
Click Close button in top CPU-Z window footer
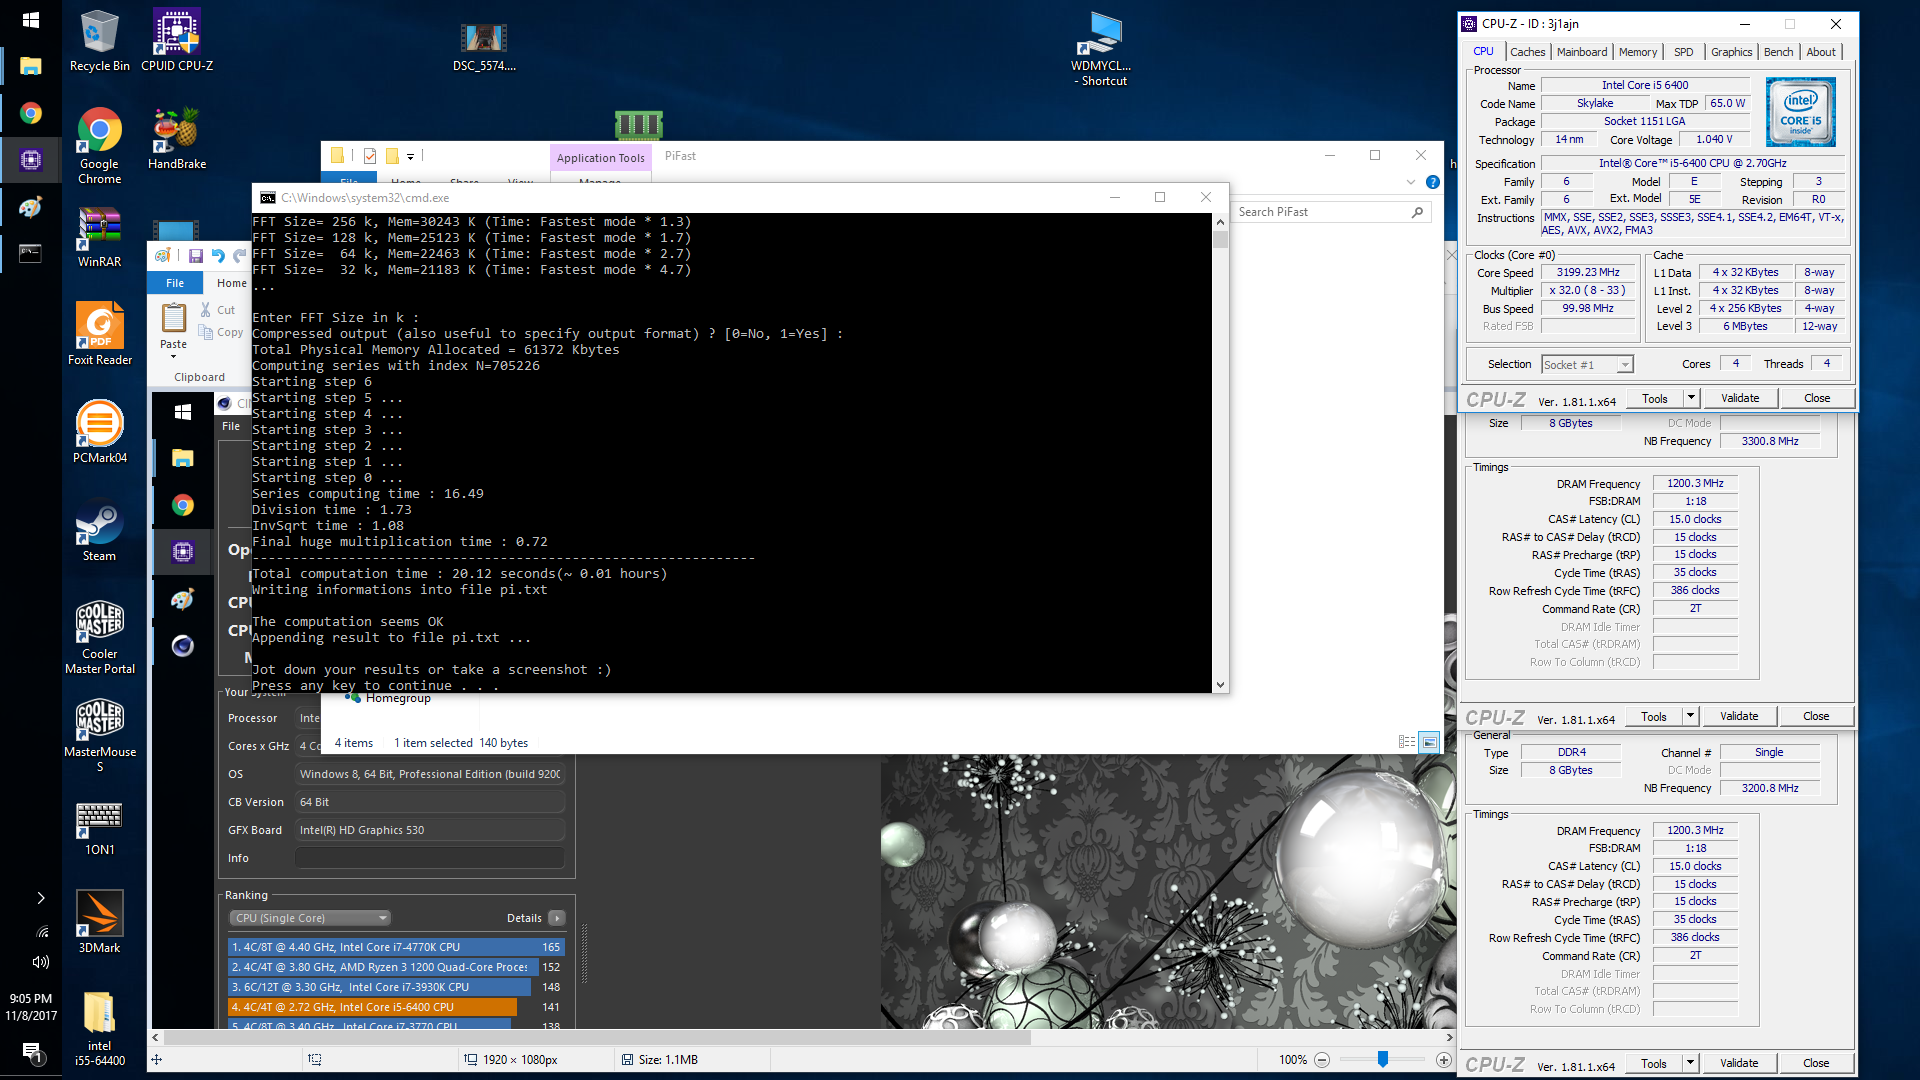tap(1817, 398)
